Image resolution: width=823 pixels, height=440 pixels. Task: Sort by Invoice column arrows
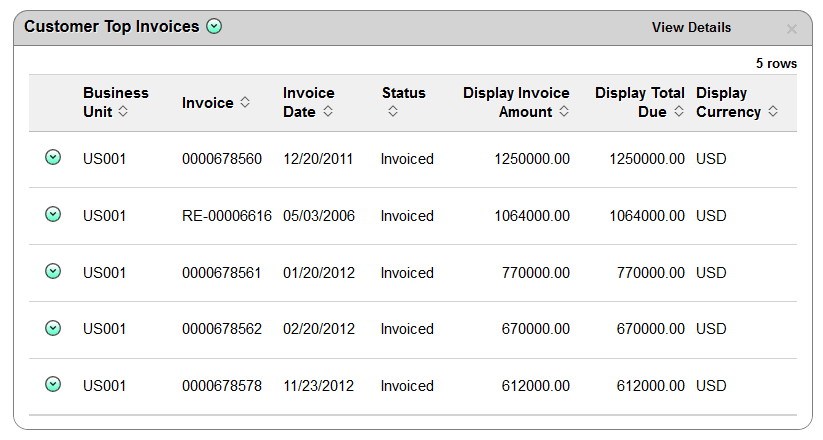coord(245,102)
